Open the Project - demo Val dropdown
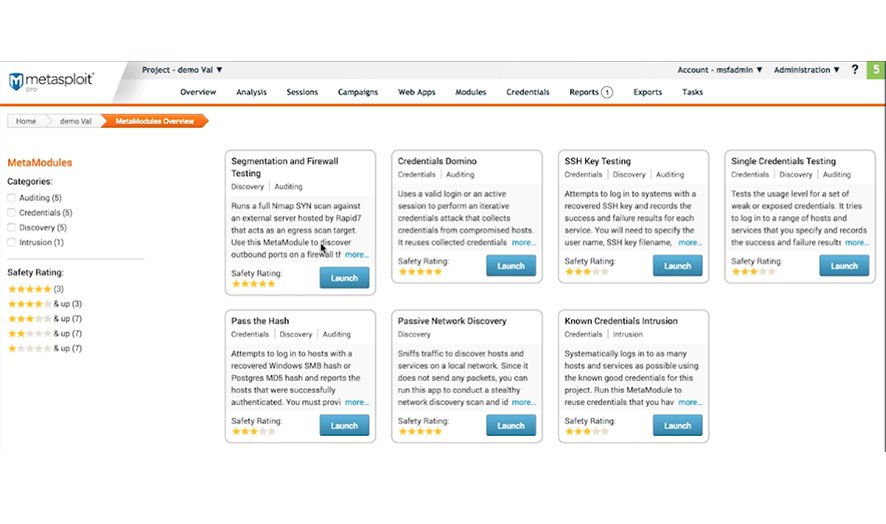This screenshot has height=524, width=886. pyautogui.click(x=182, y=70)
